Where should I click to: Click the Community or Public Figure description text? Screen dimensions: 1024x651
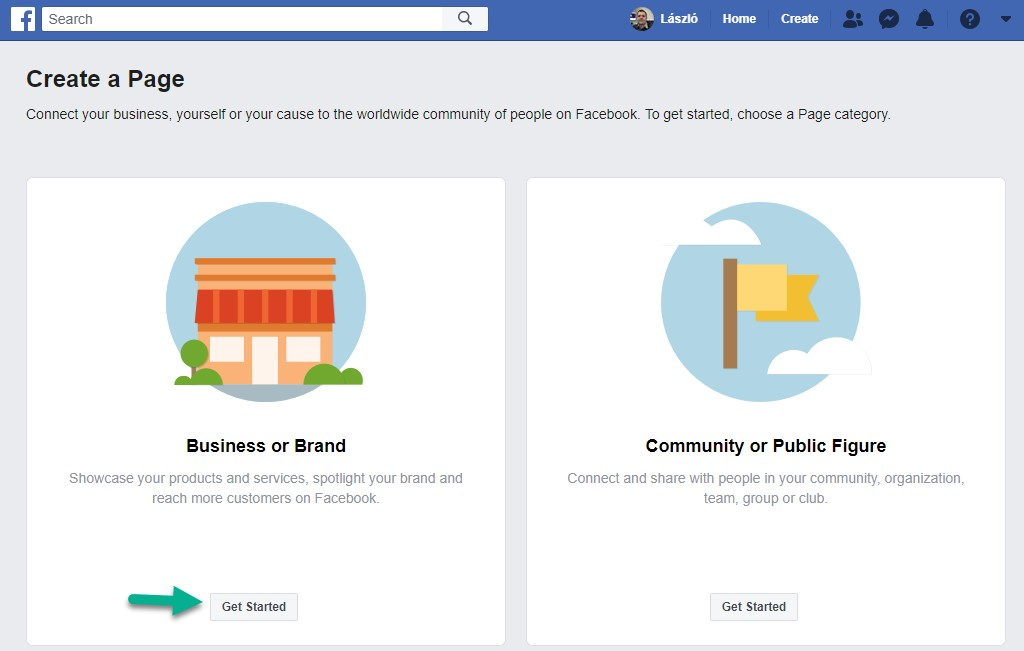click(765, 488)
